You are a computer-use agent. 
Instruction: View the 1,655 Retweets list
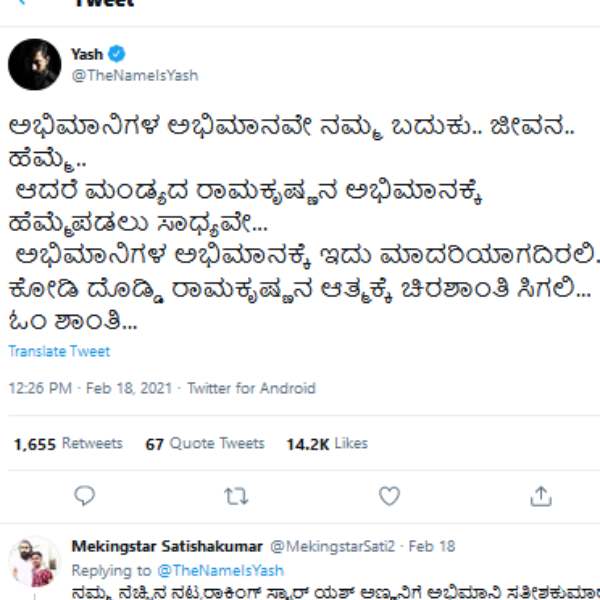(68, 443)
